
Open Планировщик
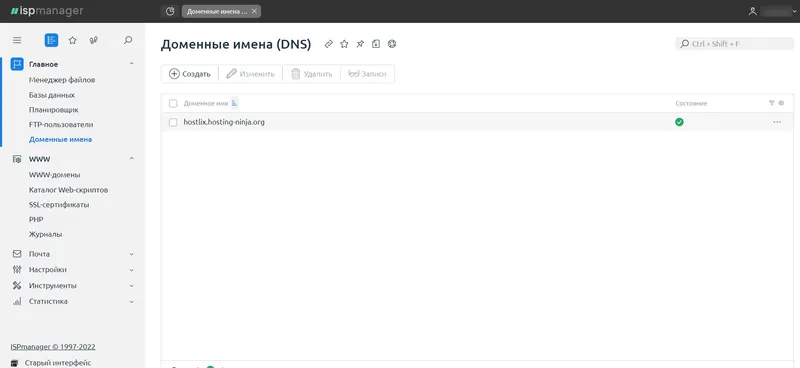pos(54,110)
